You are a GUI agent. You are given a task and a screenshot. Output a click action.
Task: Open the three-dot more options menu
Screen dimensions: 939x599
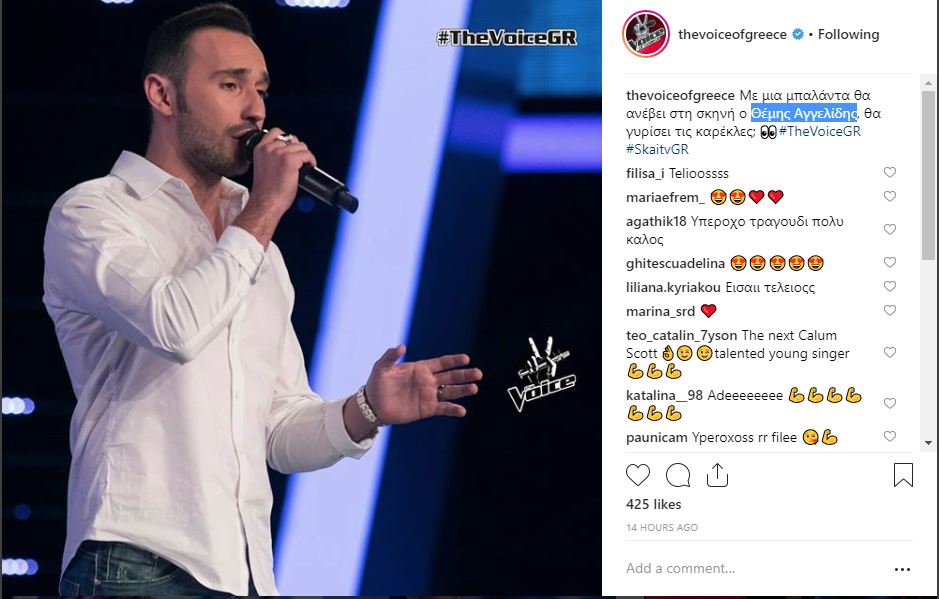pos(902,569)
